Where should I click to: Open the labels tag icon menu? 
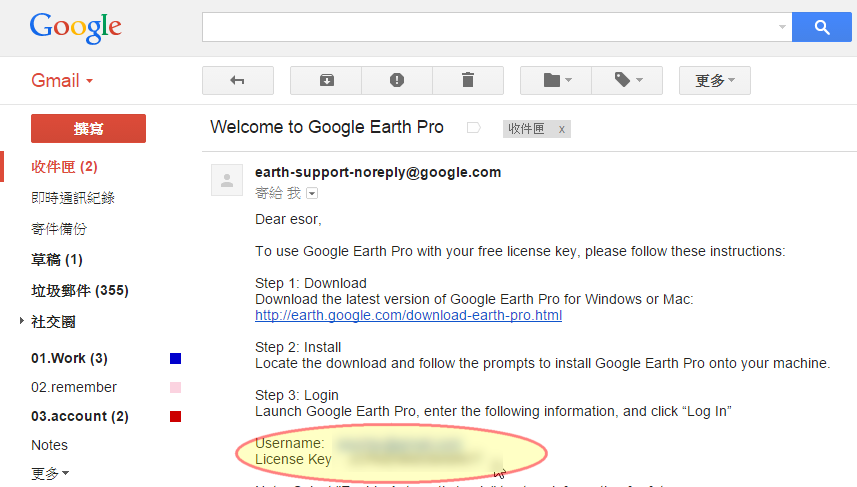click(x=627, y=80)
